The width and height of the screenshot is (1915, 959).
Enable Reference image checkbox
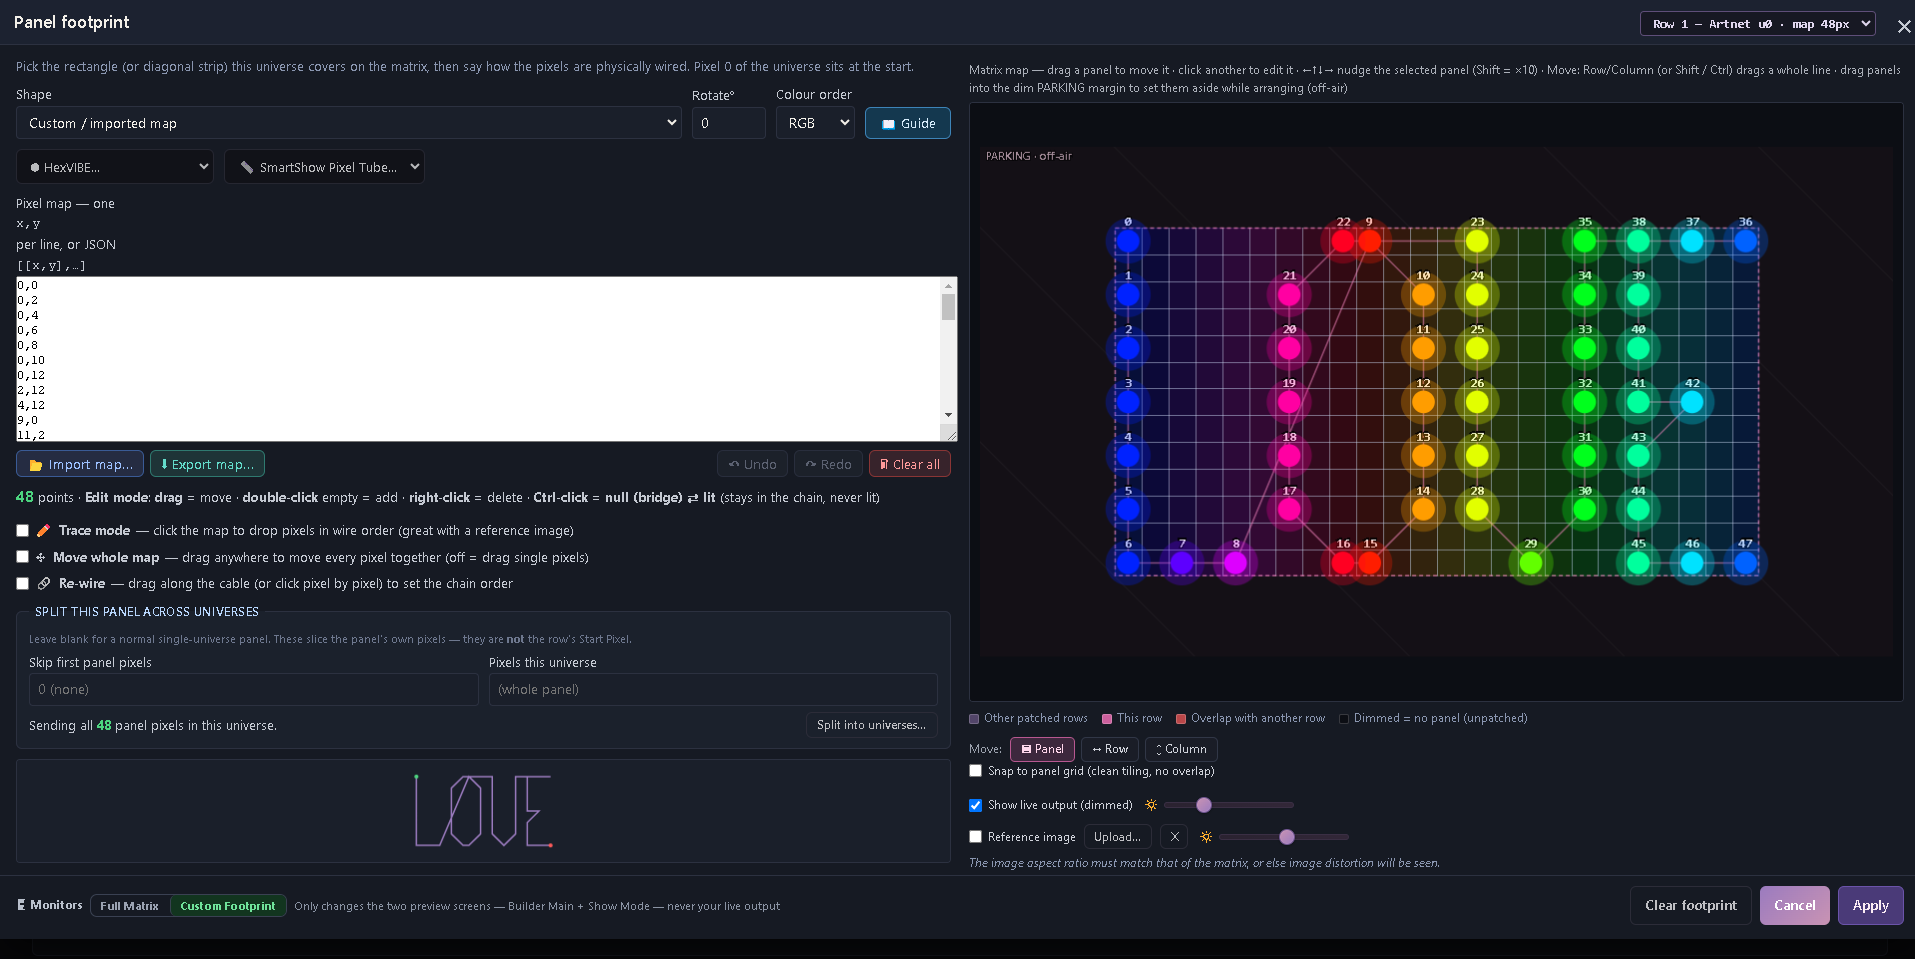coord(975,837)
